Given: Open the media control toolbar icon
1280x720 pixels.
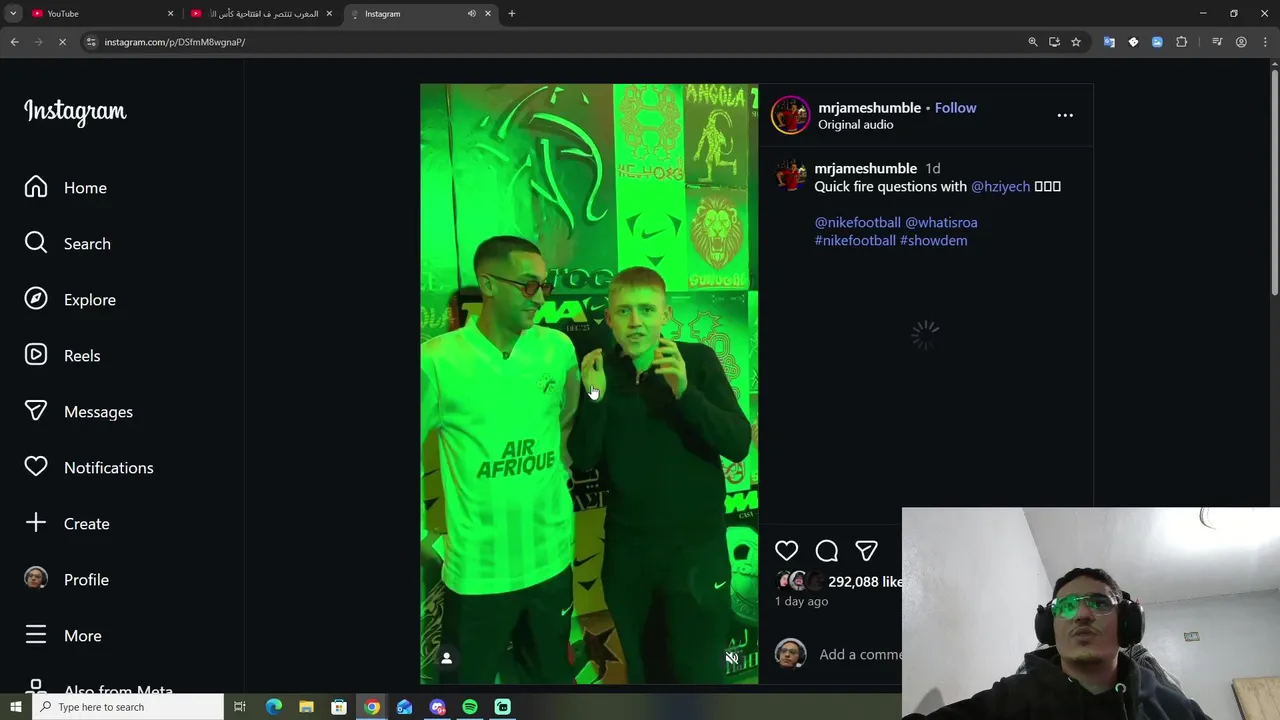Looking at the screenshot, I should (x=1217, y=42).
